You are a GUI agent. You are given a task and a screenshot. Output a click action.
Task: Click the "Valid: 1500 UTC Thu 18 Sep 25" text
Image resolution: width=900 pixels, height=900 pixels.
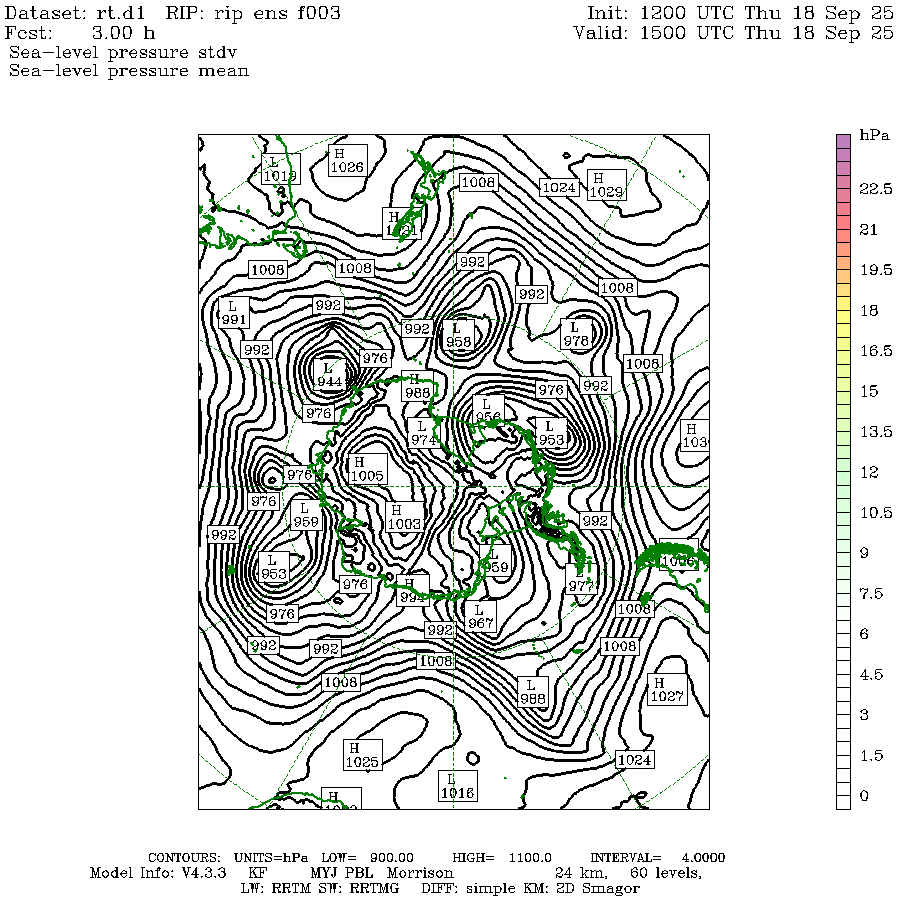tap(734, 32)
